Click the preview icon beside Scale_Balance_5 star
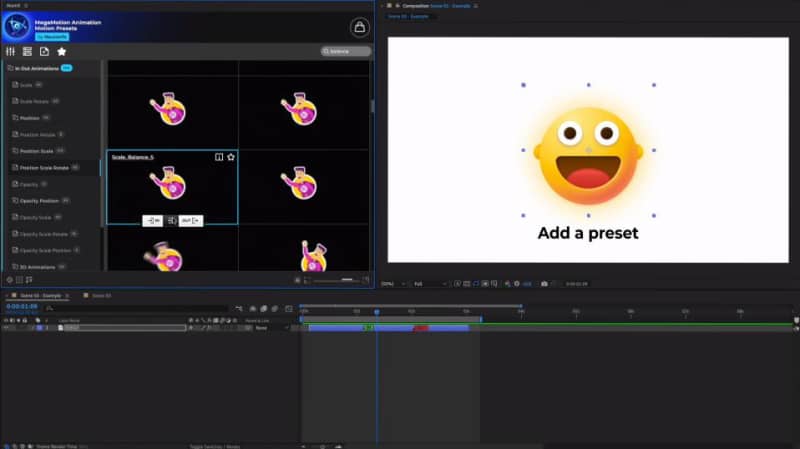 click(219, 157)
